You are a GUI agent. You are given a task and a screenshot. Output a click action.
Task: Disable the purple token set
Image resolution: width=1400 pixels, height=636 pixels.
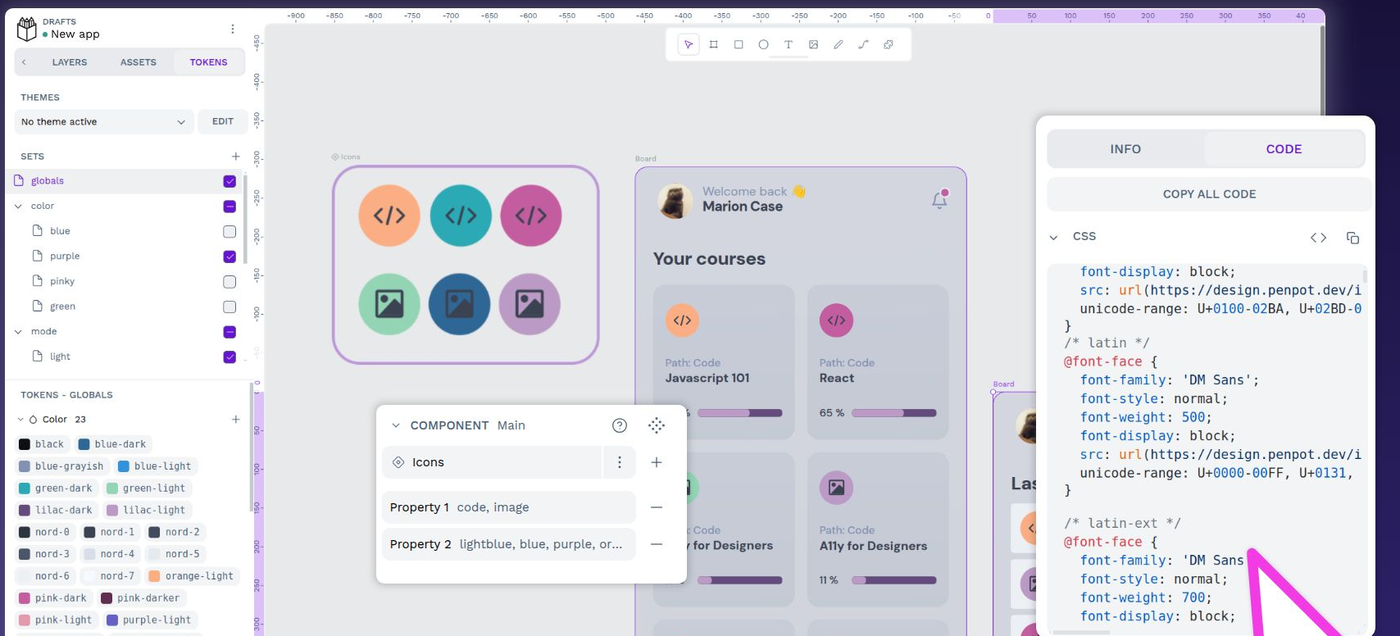coord(230,256)
